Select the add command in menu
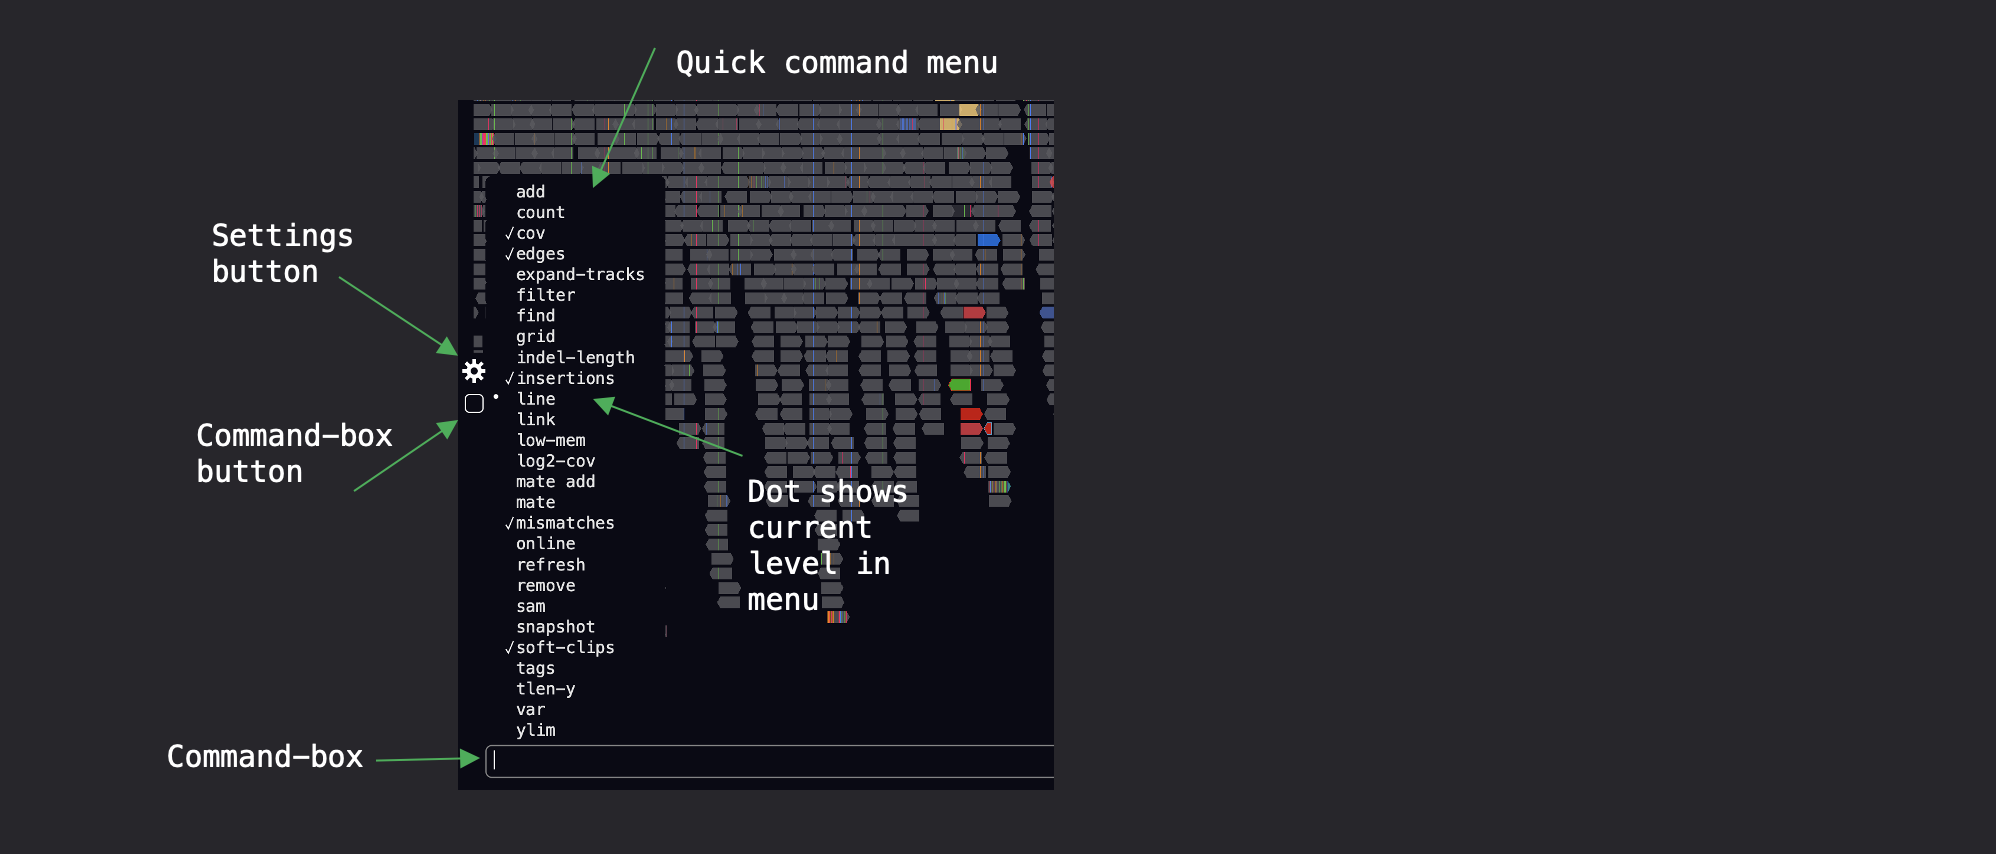 point(530,192)
